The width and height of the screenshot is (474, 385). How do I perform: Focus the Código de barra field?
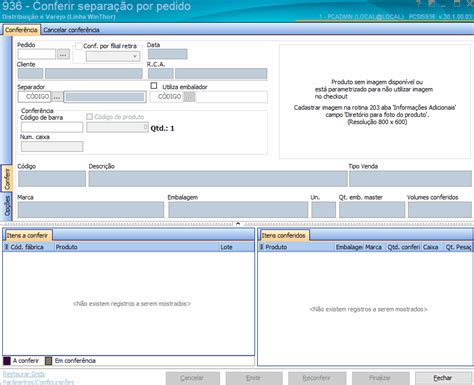52,127
